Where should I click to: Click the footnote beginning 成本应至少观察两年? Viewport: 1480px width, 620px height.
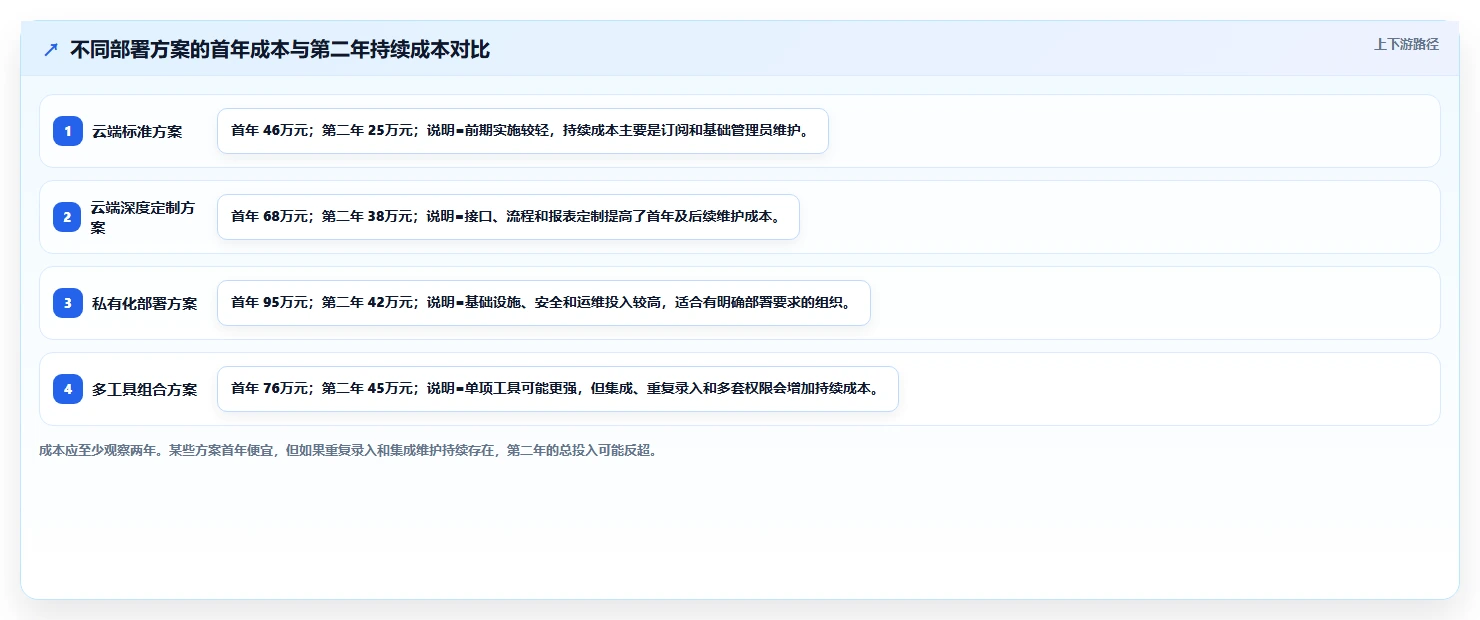pos(348,450)
